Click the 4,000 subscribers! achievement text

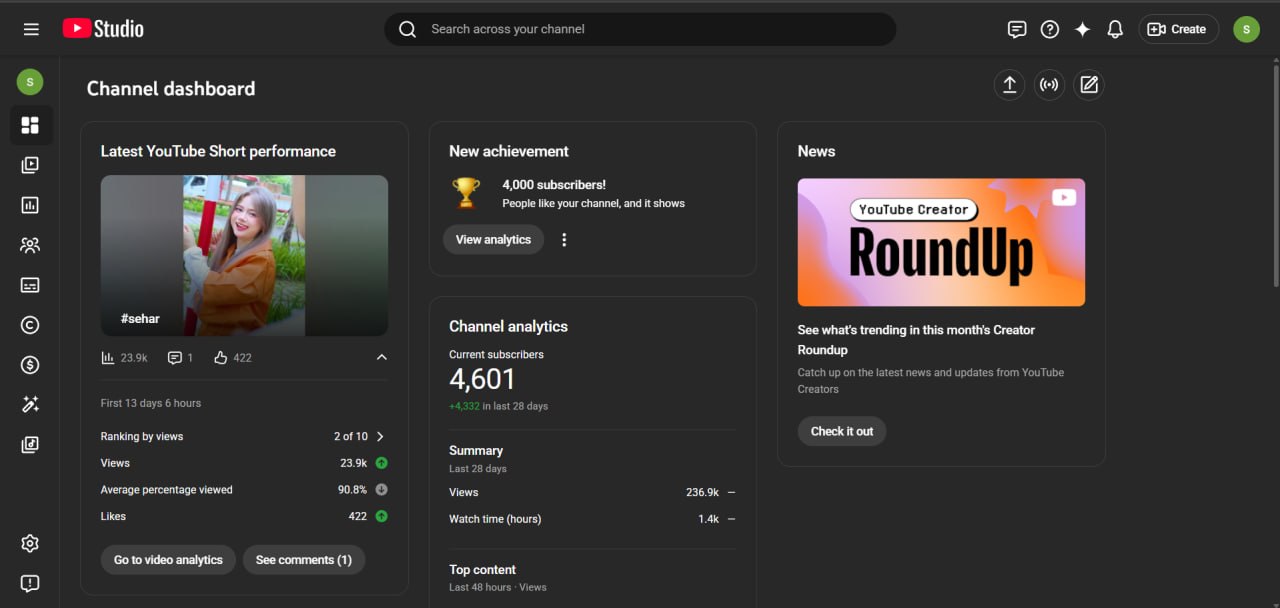(x=554, y=185)
